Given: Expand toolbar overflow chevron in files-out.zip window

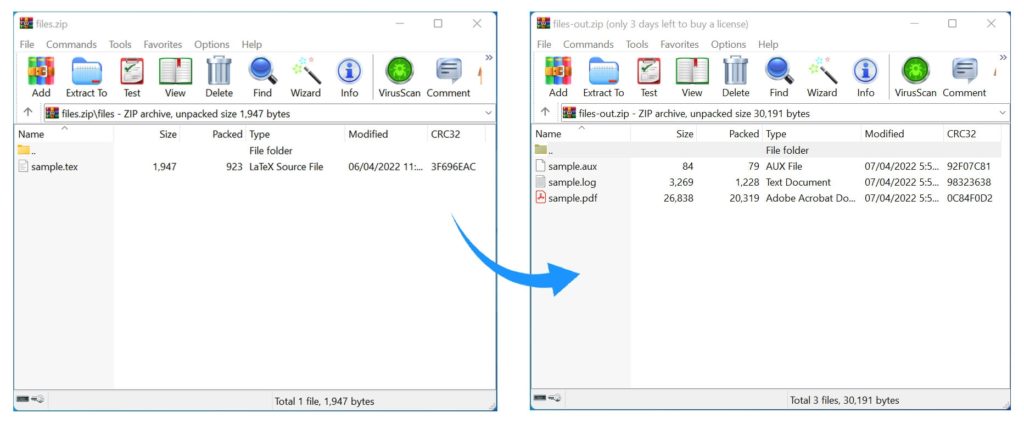Looking at the screenshot, I should [1004, 57].
